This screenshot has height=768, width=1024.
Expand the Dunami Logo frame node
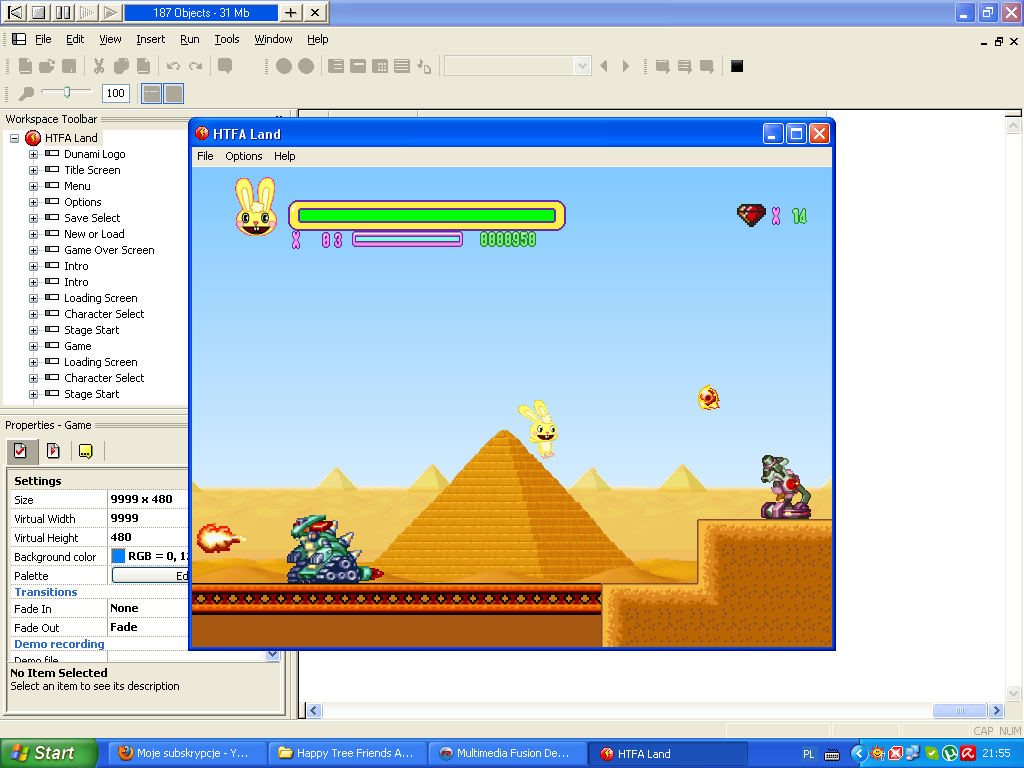(x=33, y=154)
